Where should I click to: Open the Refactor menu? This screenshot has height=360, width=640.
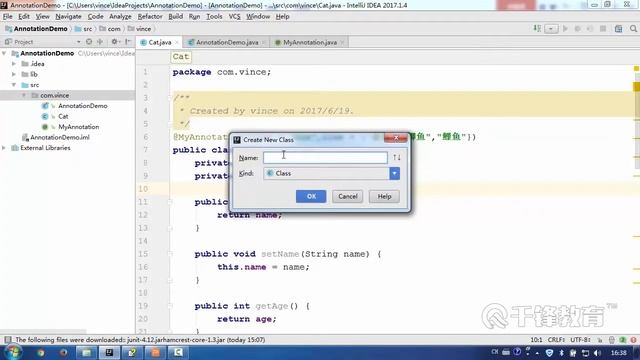[150, 17]
